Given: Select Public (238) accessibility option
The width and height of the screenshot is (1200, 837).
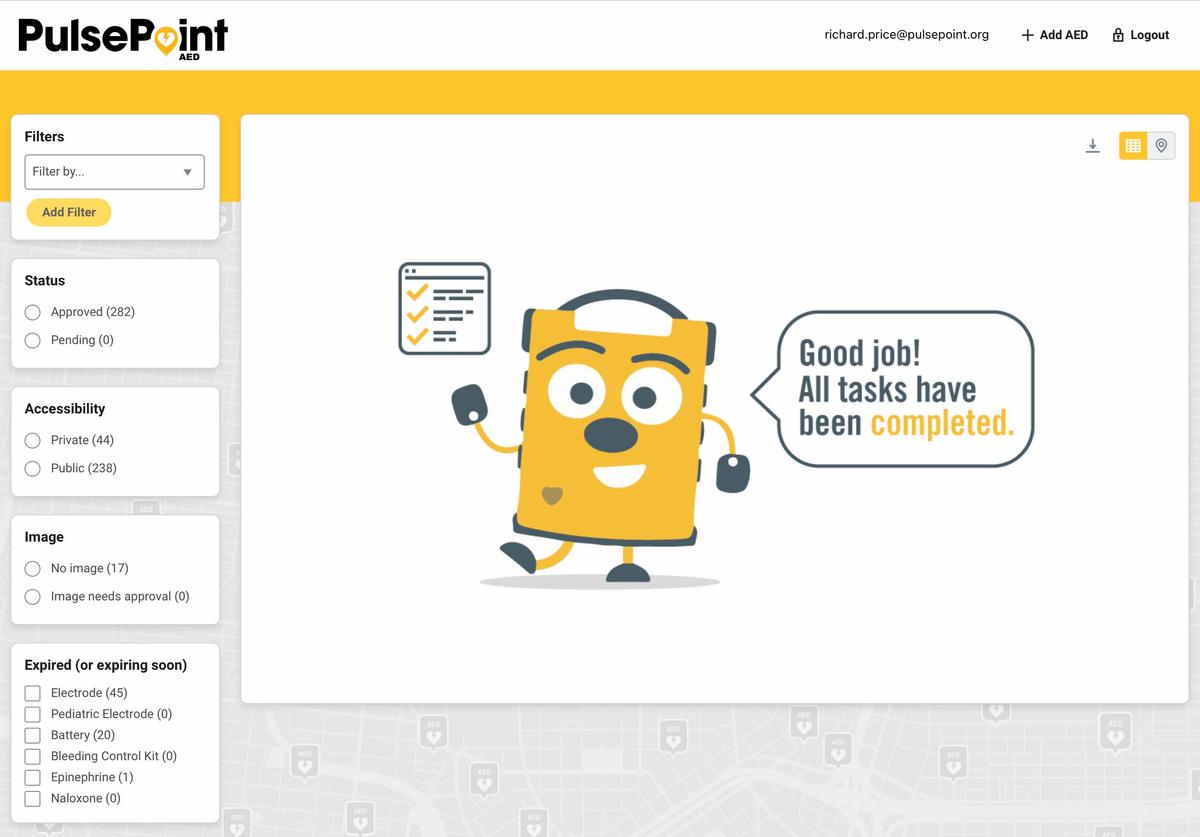Looking at the screenshot, I should 32,468.
